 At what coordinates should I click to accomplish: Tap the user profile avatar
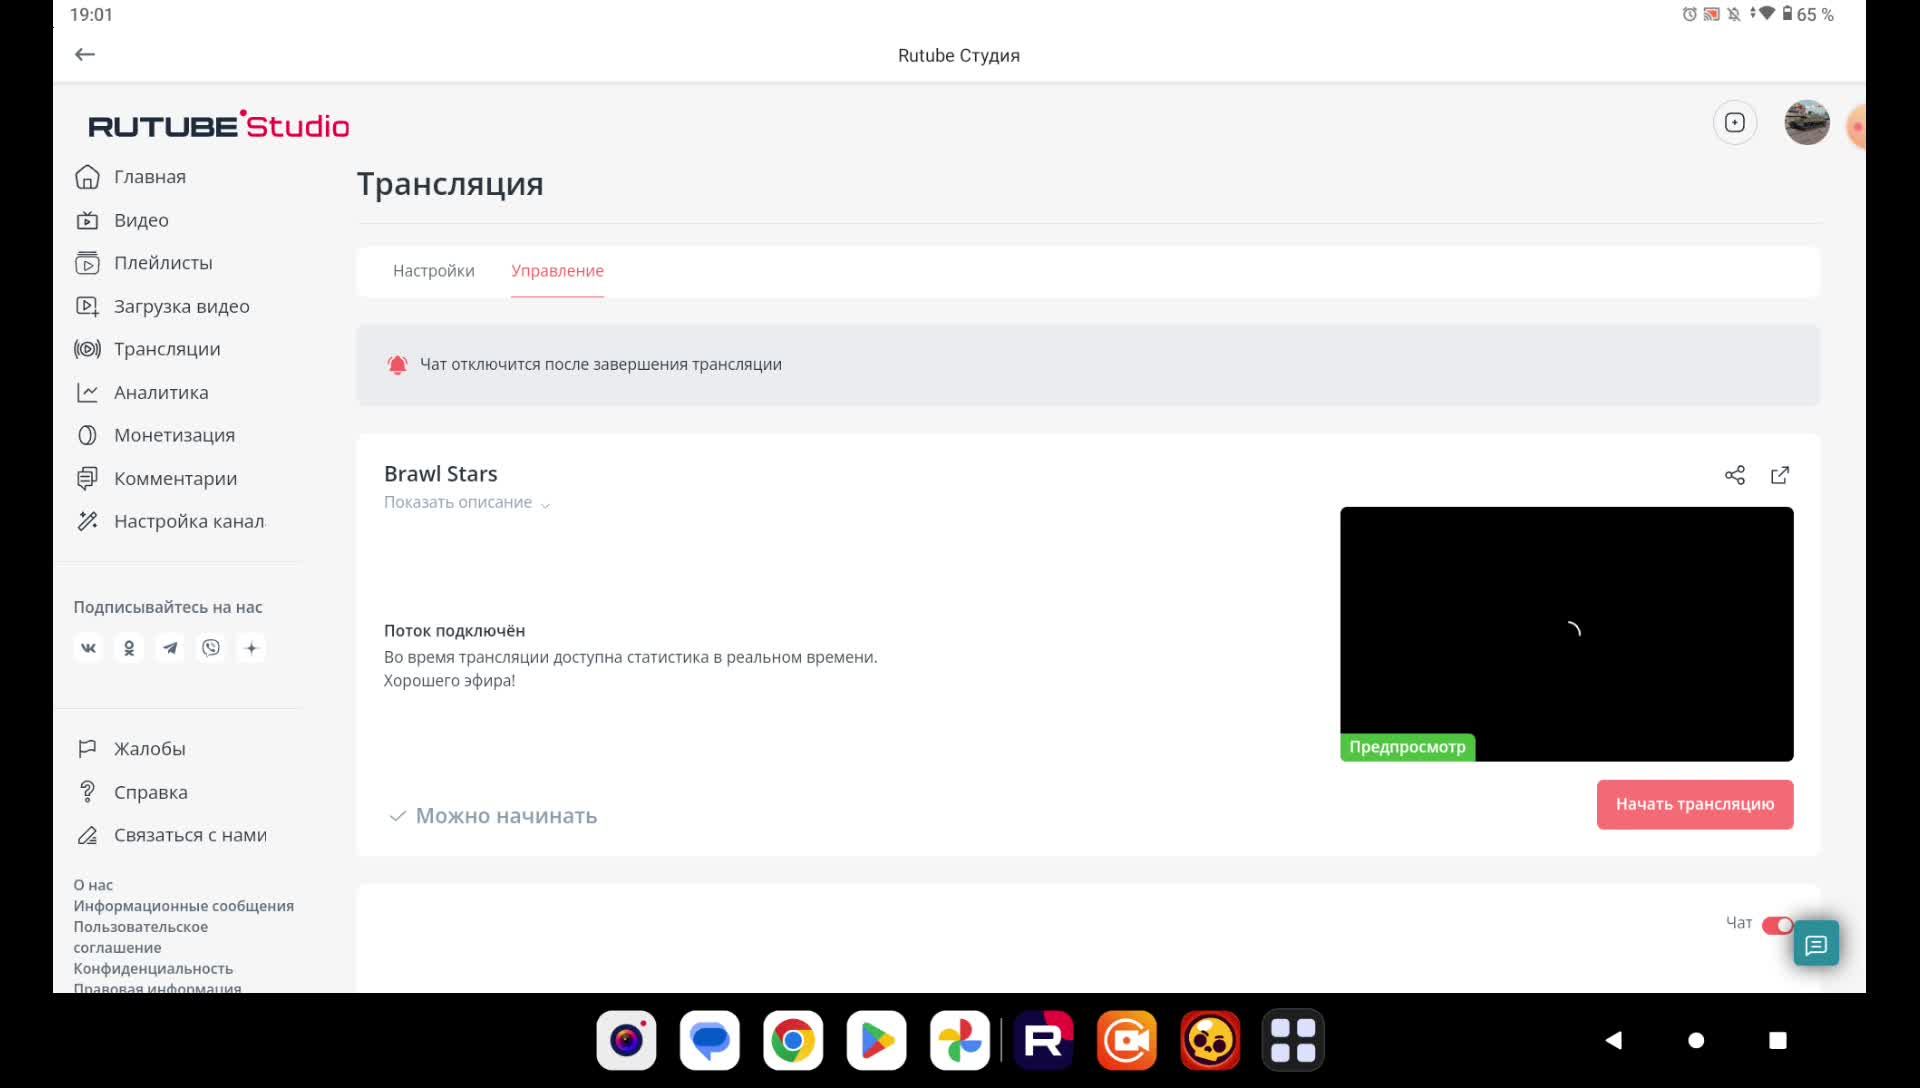tap(1806, 123)
